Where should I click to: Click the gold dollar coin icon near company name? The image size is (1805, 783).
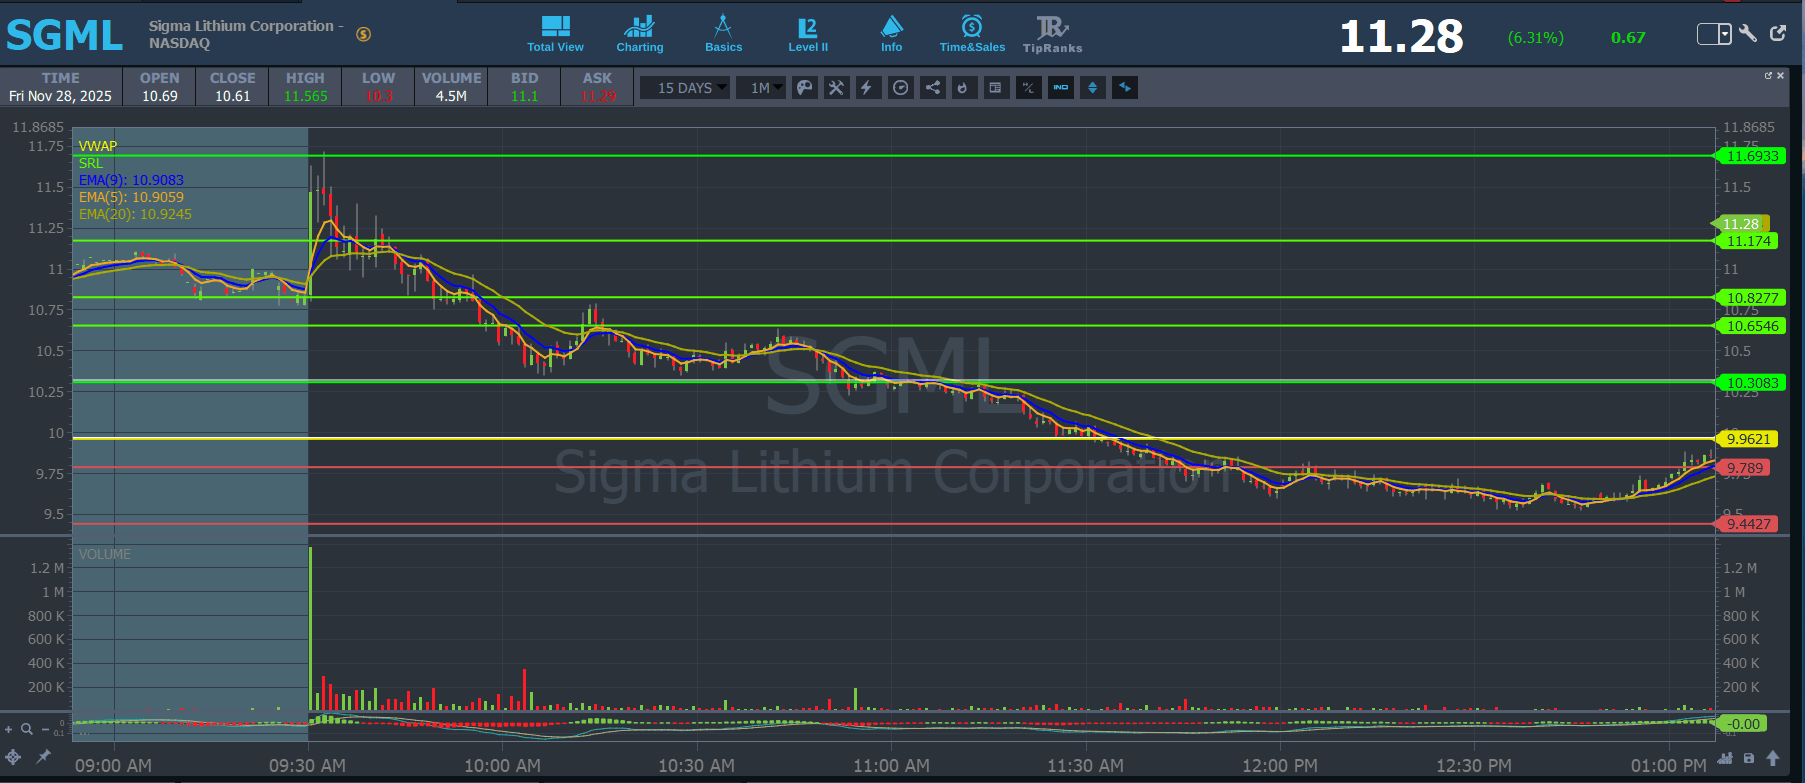pos(364,34)
